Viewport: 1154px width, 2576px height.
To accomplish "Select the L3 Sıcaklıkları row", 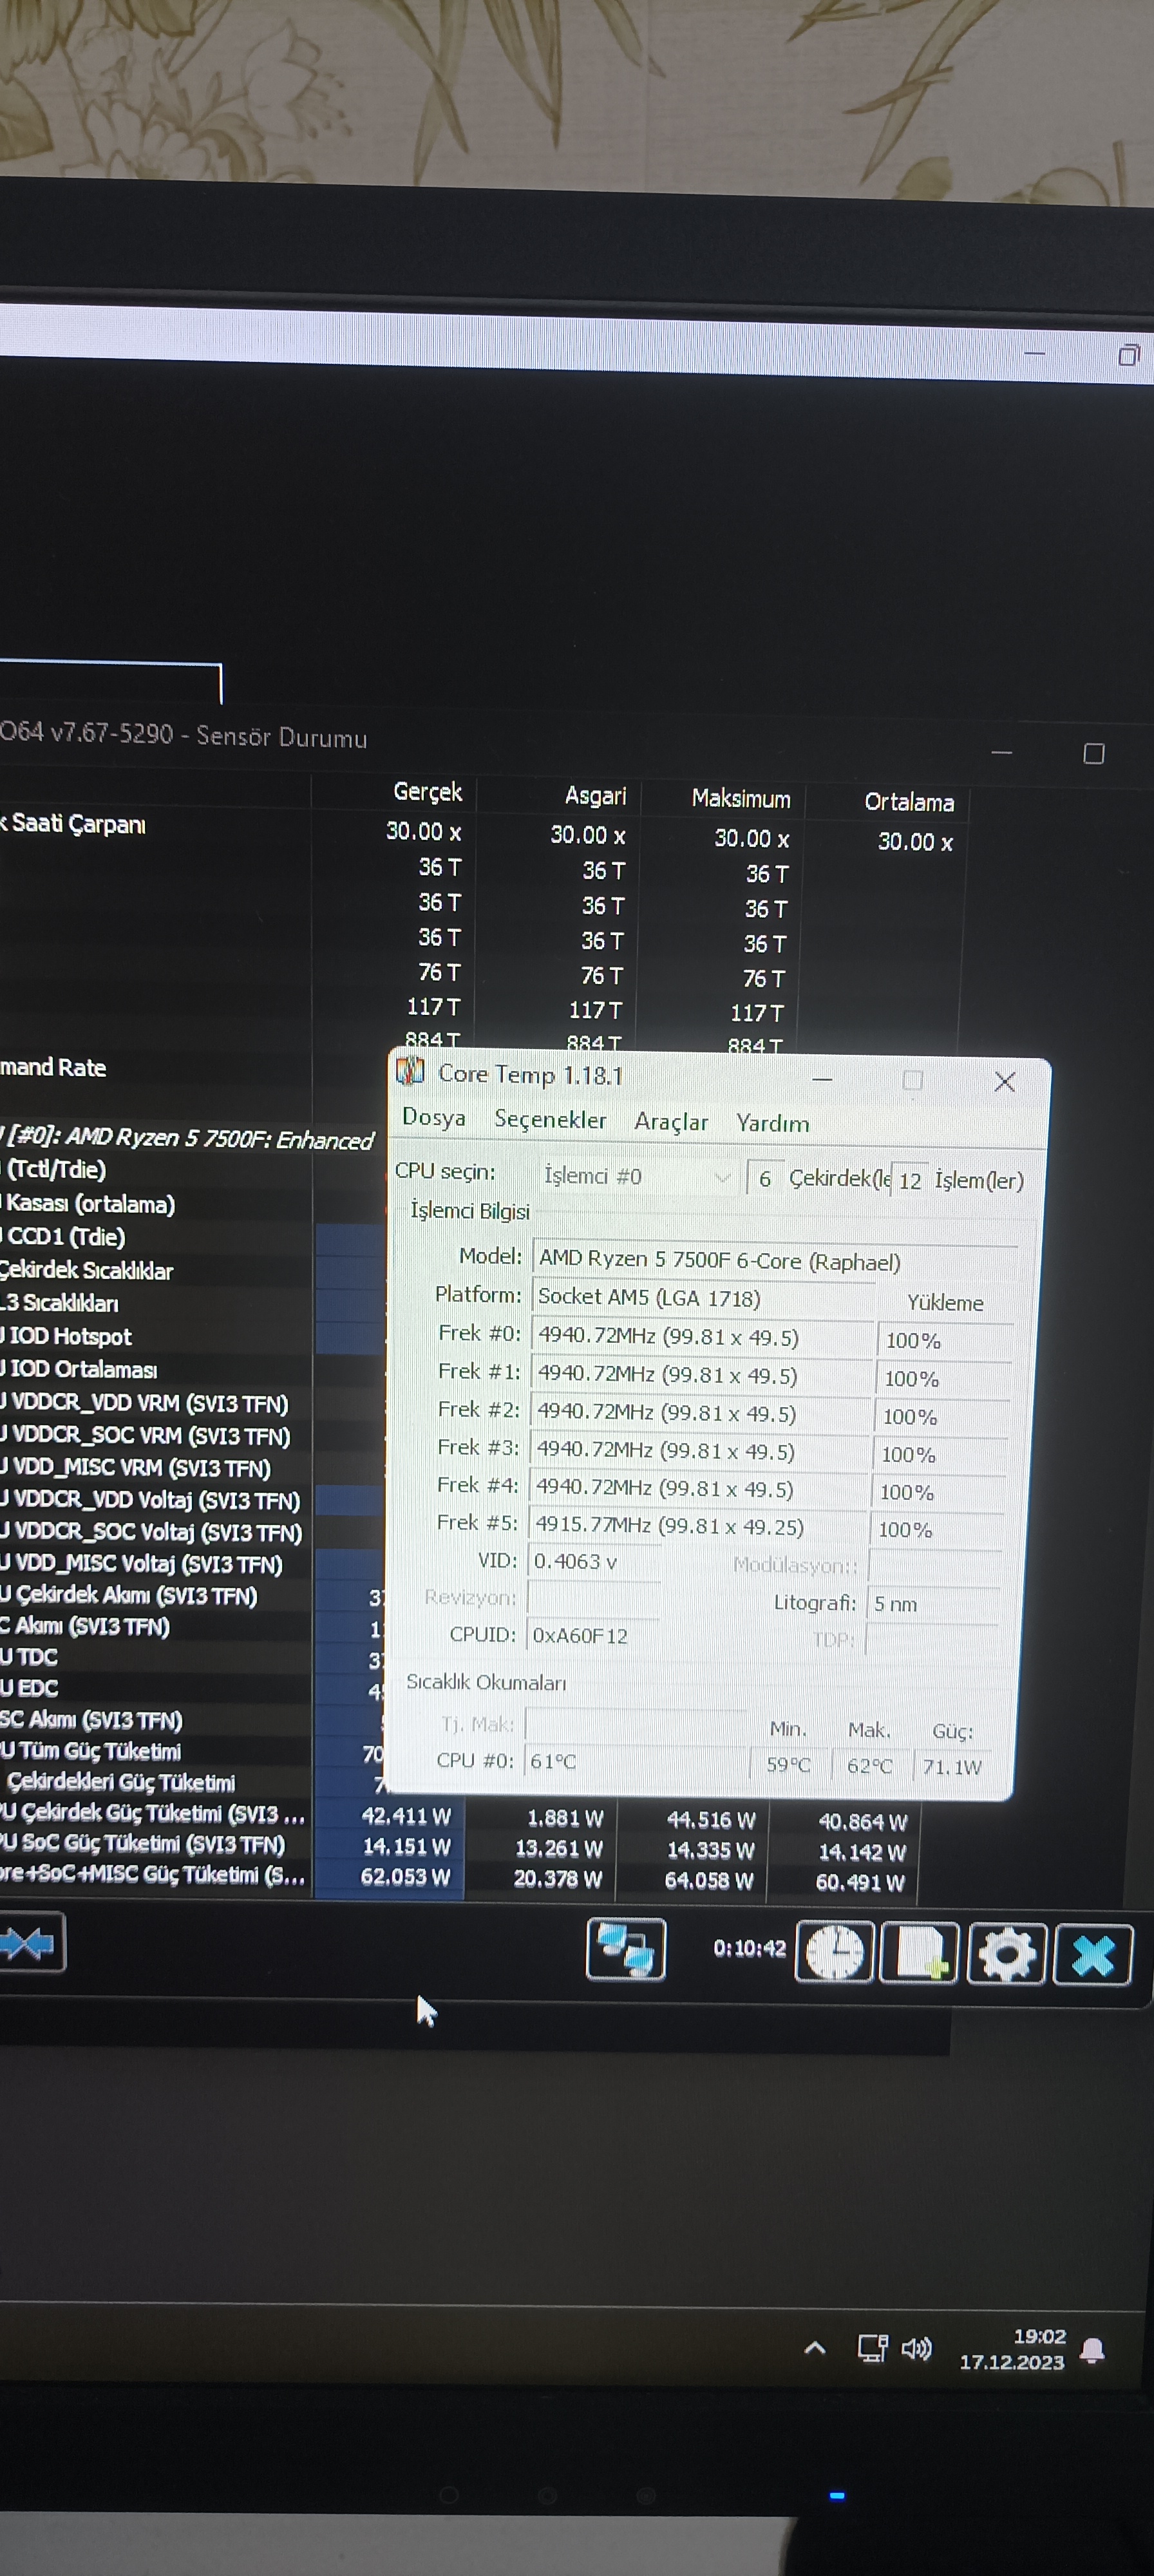I will 60,1303.
